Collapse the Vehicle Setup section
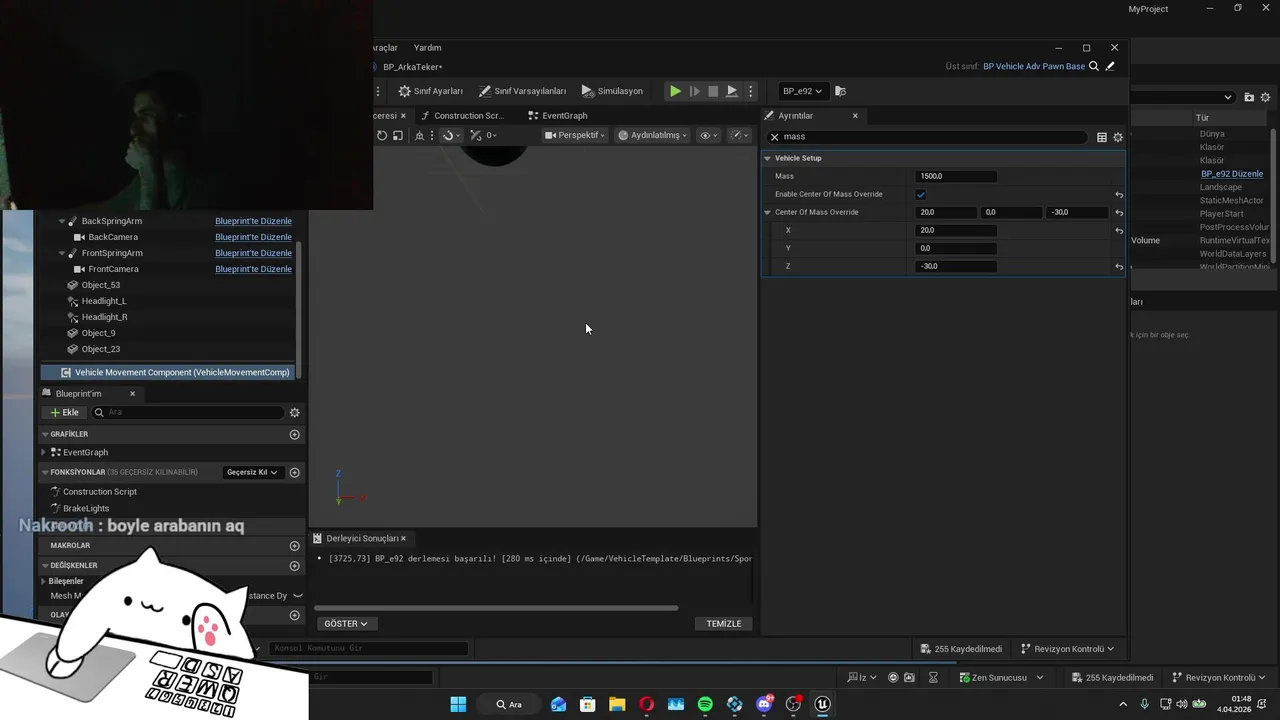The height and width of the screenshot is (720, 1280). (x=768, y=158)
